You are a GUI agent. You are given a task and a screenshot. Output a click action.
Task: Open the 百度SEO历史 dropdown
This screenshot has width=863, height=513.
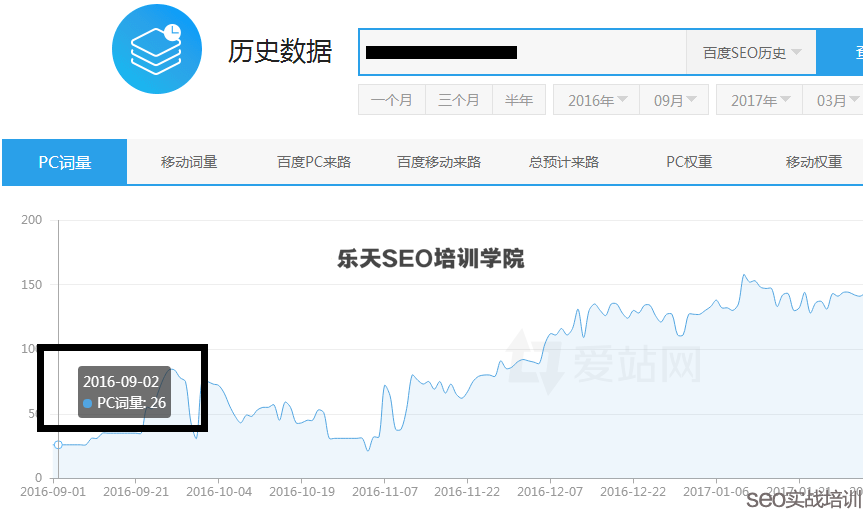pos(751,52)
